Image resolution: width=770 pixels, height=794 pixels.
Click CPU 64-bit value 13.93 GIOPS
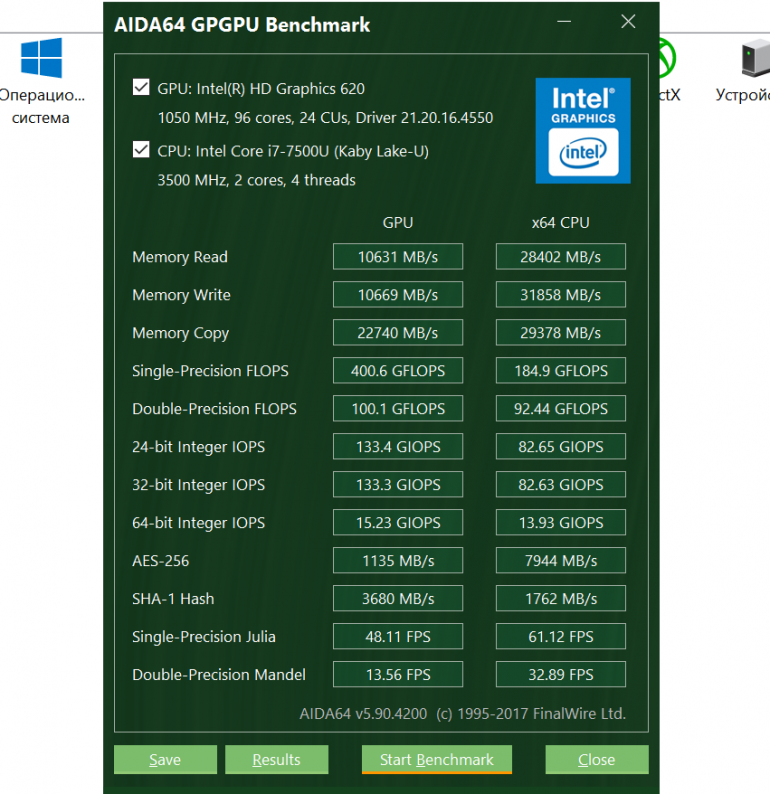point(560,523)
